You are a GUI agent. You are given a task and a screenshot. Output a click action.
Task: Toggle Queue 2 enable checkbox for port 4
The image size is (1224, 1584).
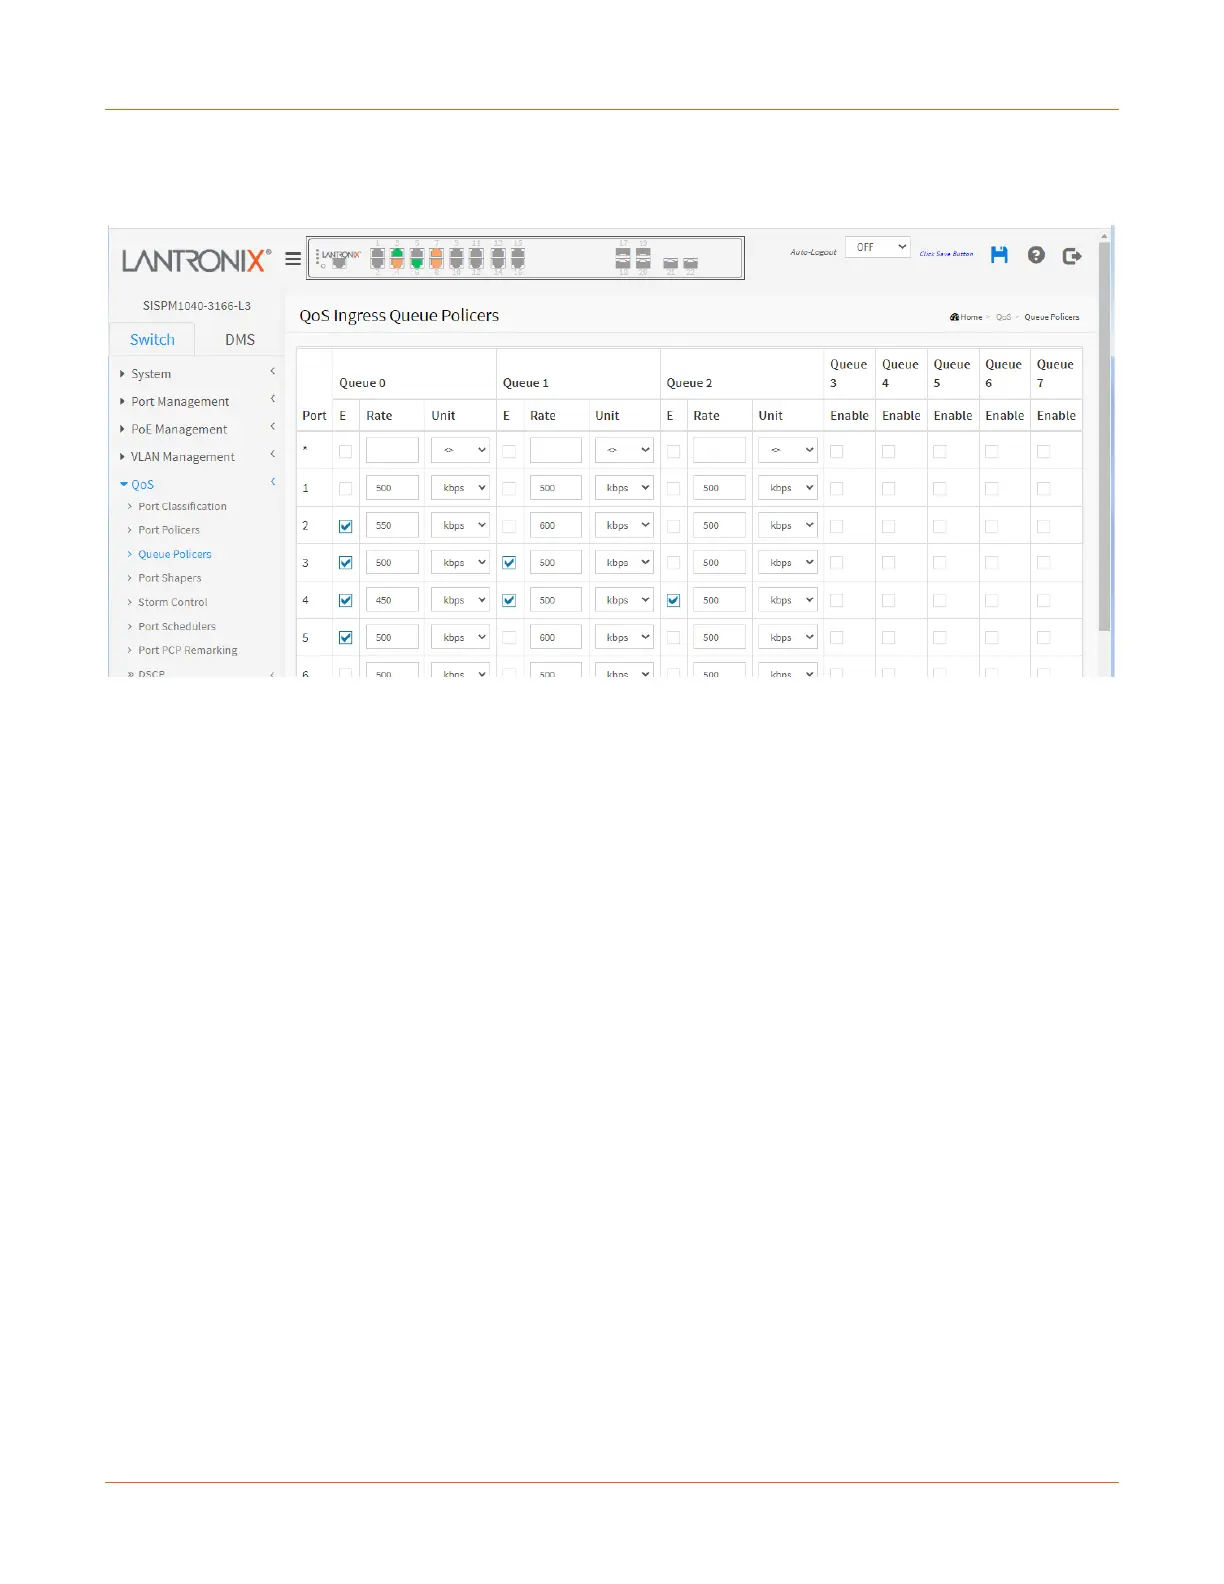tap(673, 601)
